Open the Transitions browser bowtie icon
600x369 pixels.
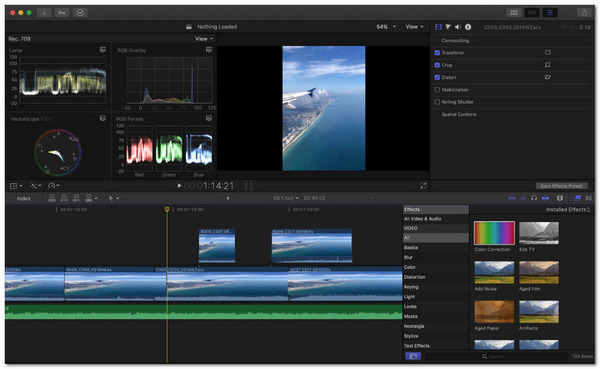point(589,198)
